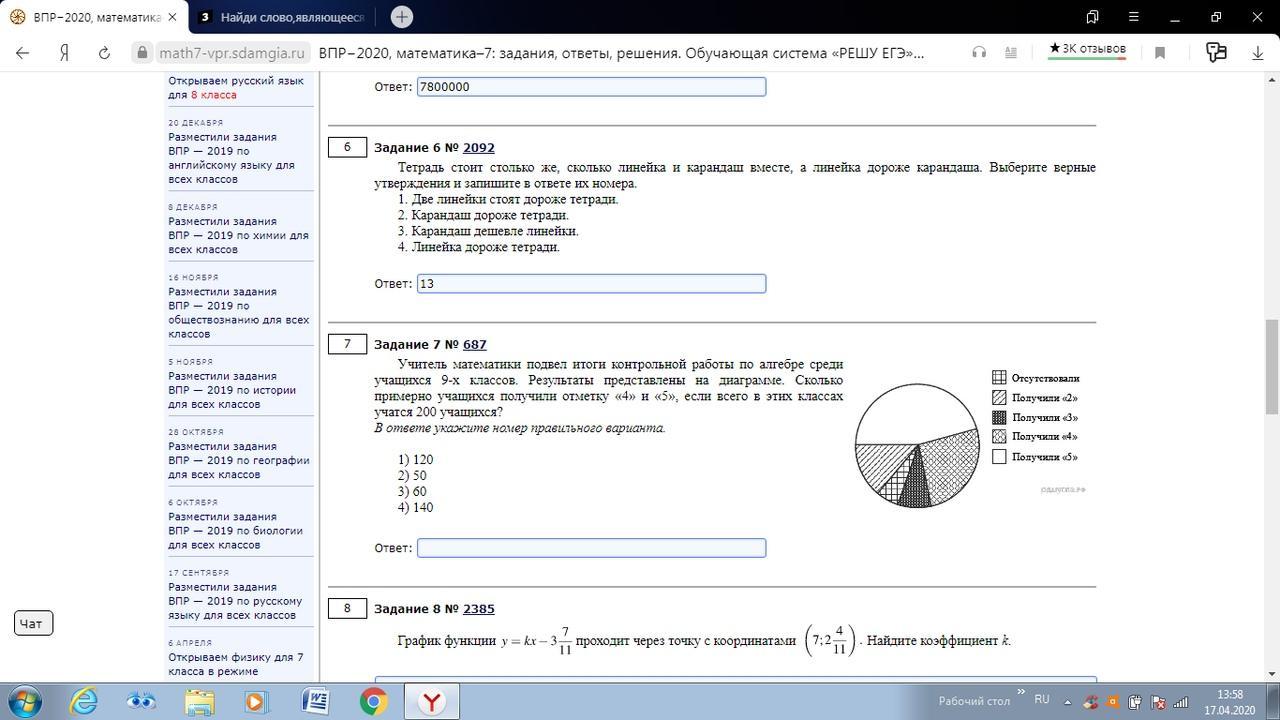Click the empty answer field for Task 7
This screenshot has width=1280, height=720.
click(591, 548)
